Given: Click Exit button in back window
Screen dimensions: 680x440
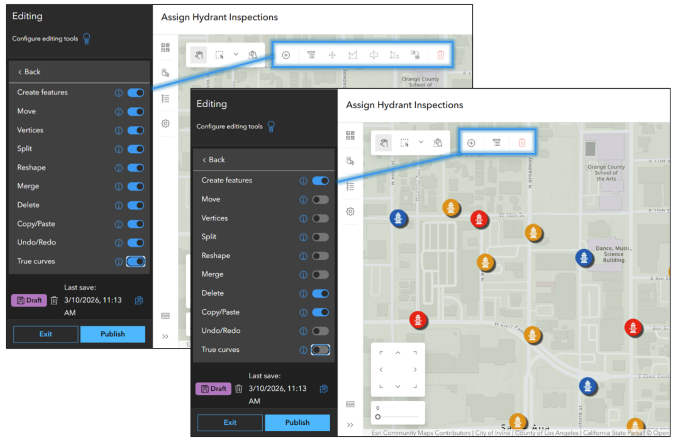Looking at the screenshot, I should click(46, 334).
